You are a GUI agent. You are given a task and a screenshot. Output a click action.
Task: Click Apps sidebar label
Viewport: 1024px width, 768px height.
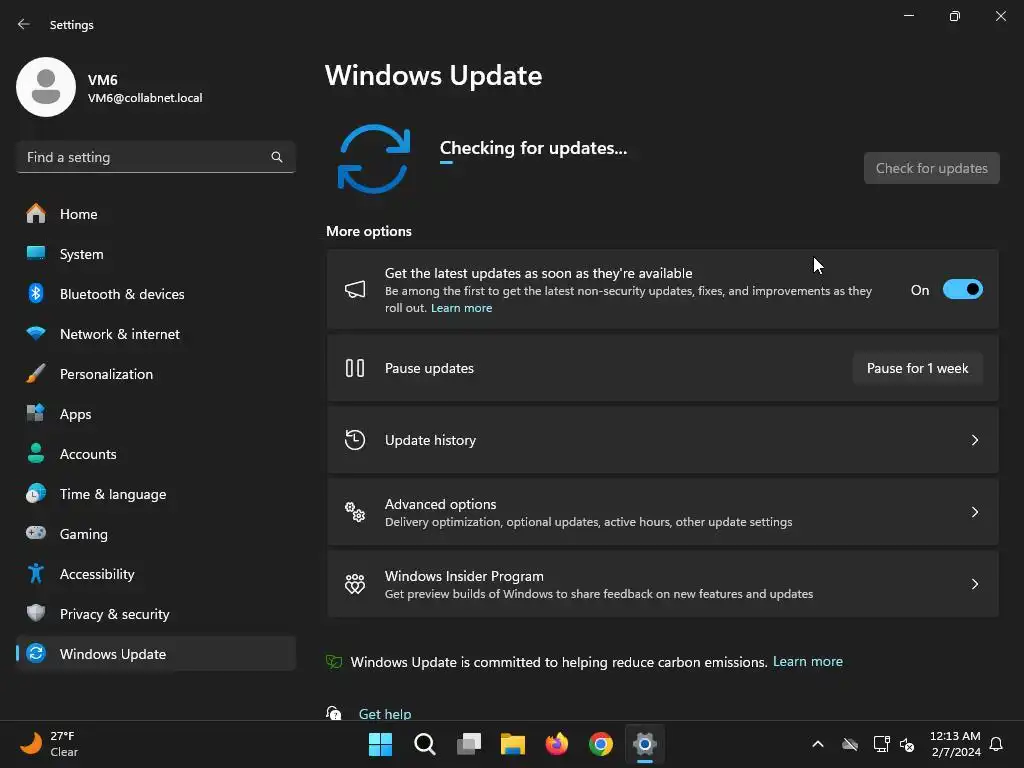click(75, 414)
